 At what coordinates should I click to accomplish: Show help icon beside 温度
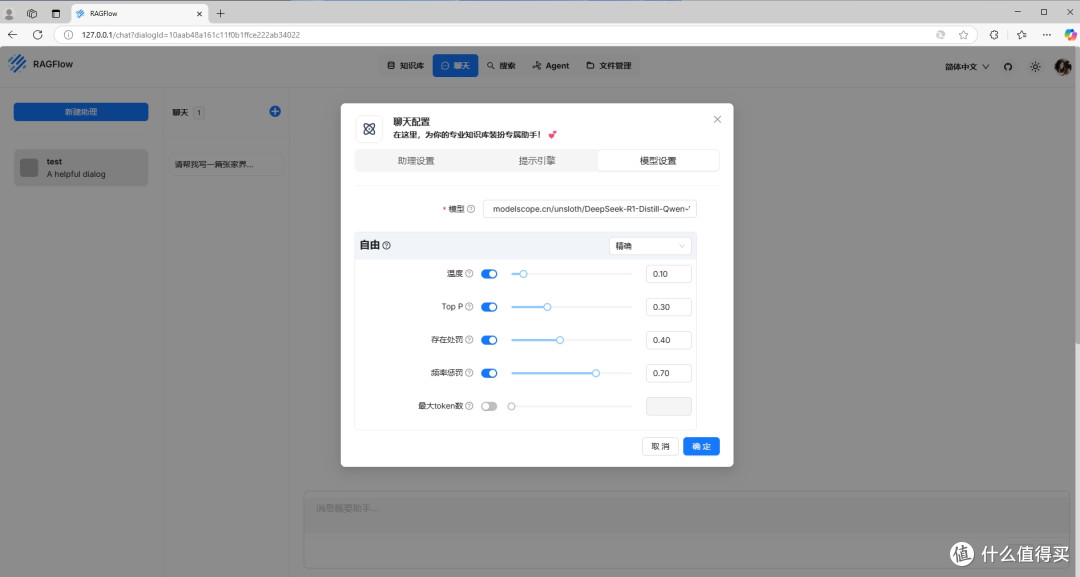coord(469,273)
